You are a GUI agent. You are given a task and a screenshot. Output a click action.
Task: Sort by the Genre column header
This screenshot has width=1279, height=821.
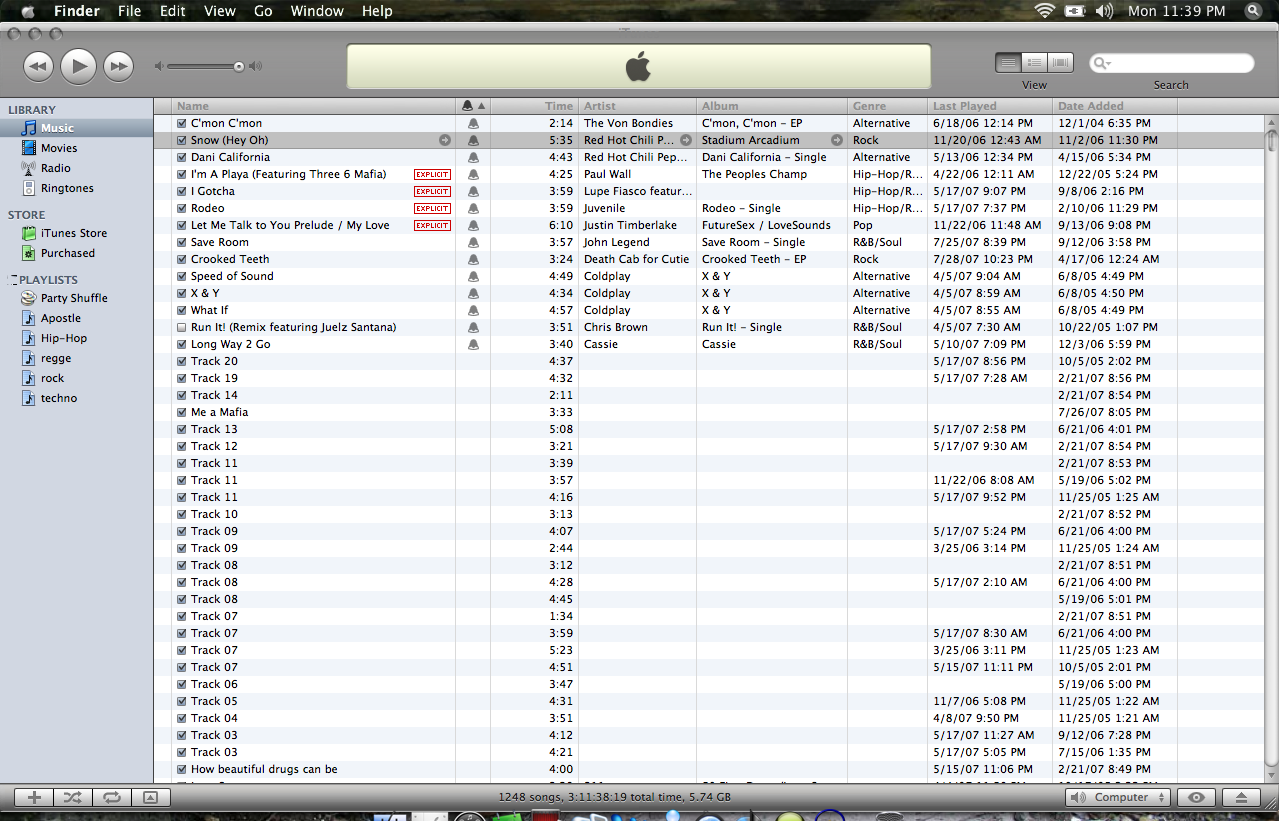[888, 105]
